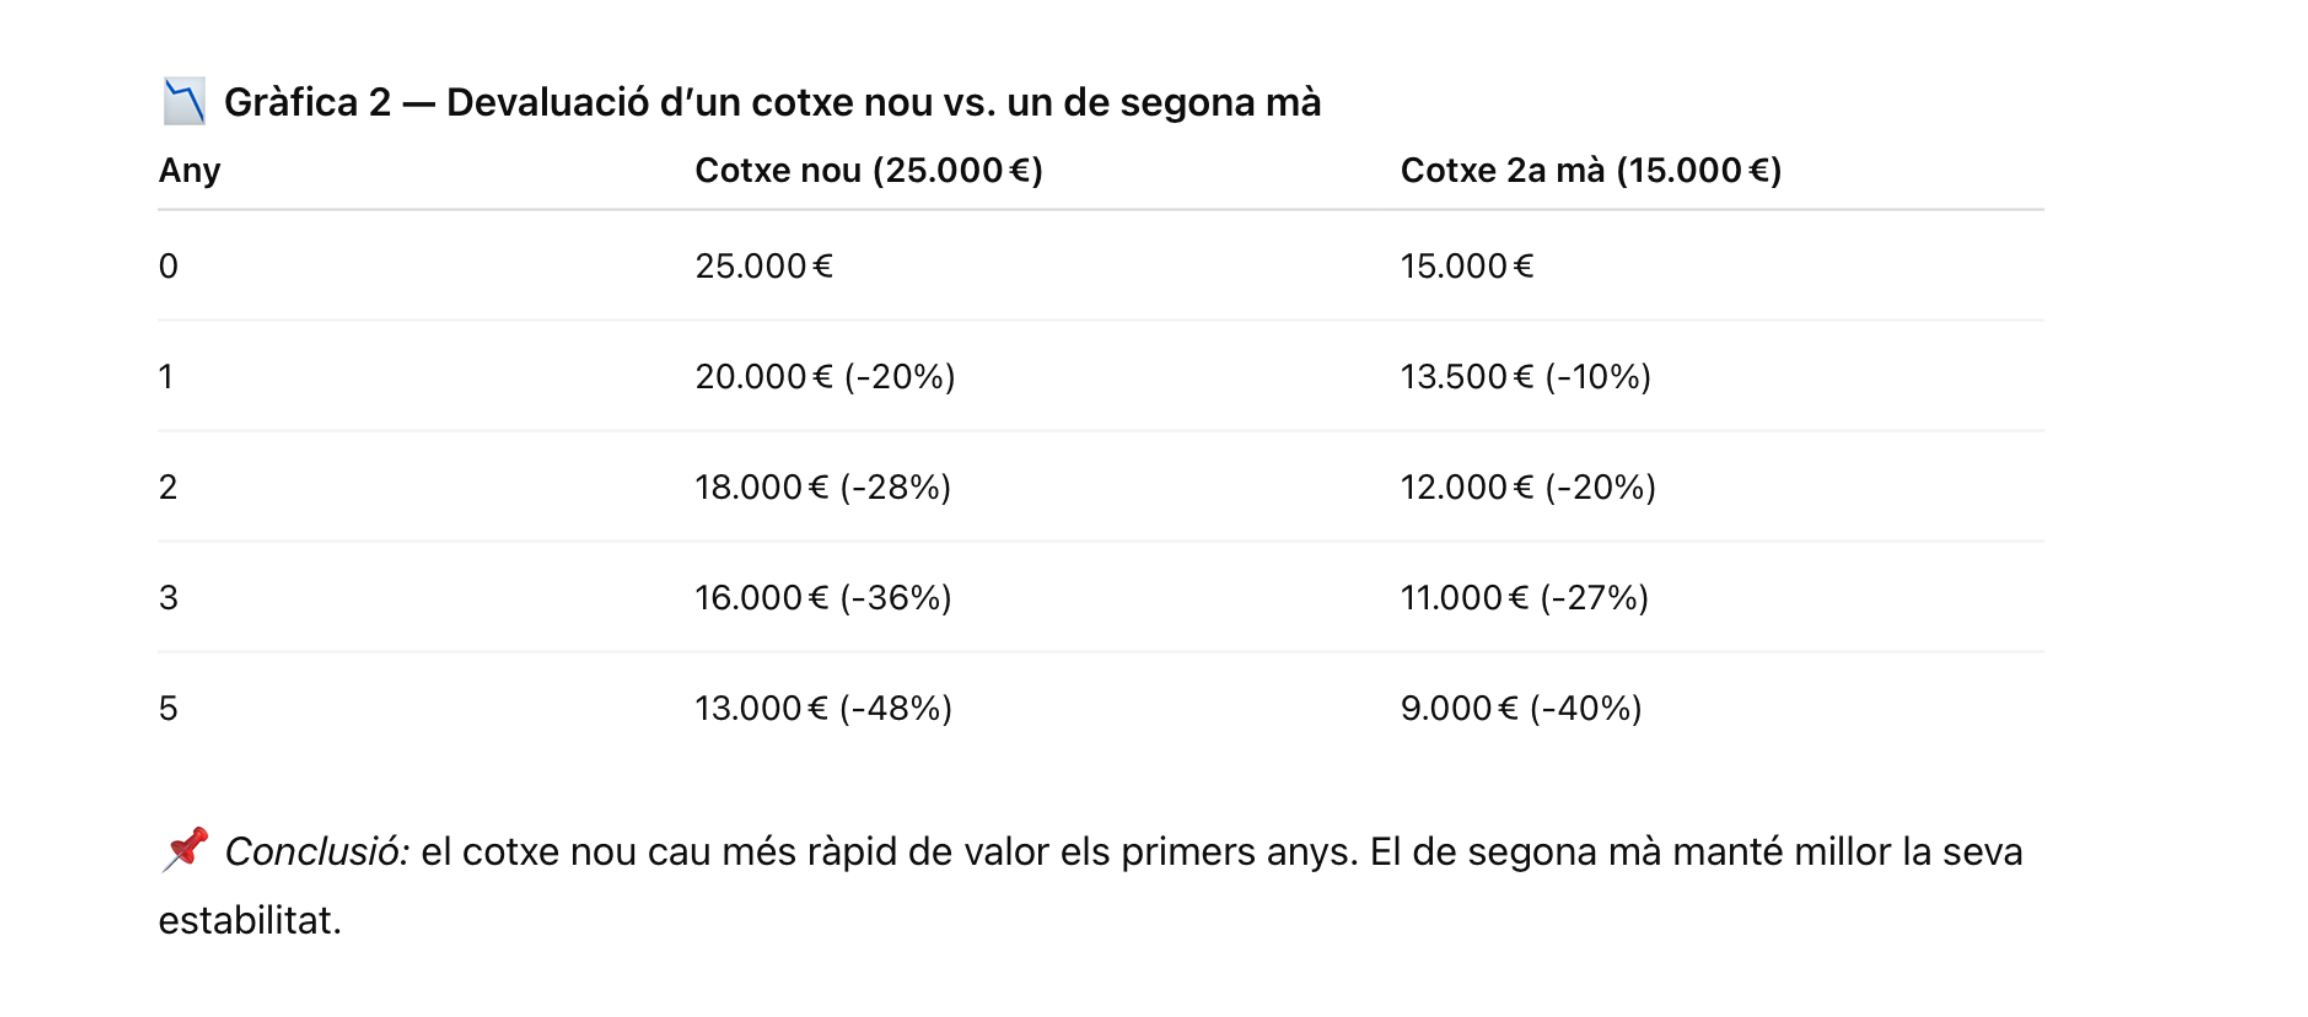Click the red pushpin emoji icon
This screenshot has height=1017, width=2308.
tap(185, 850)
